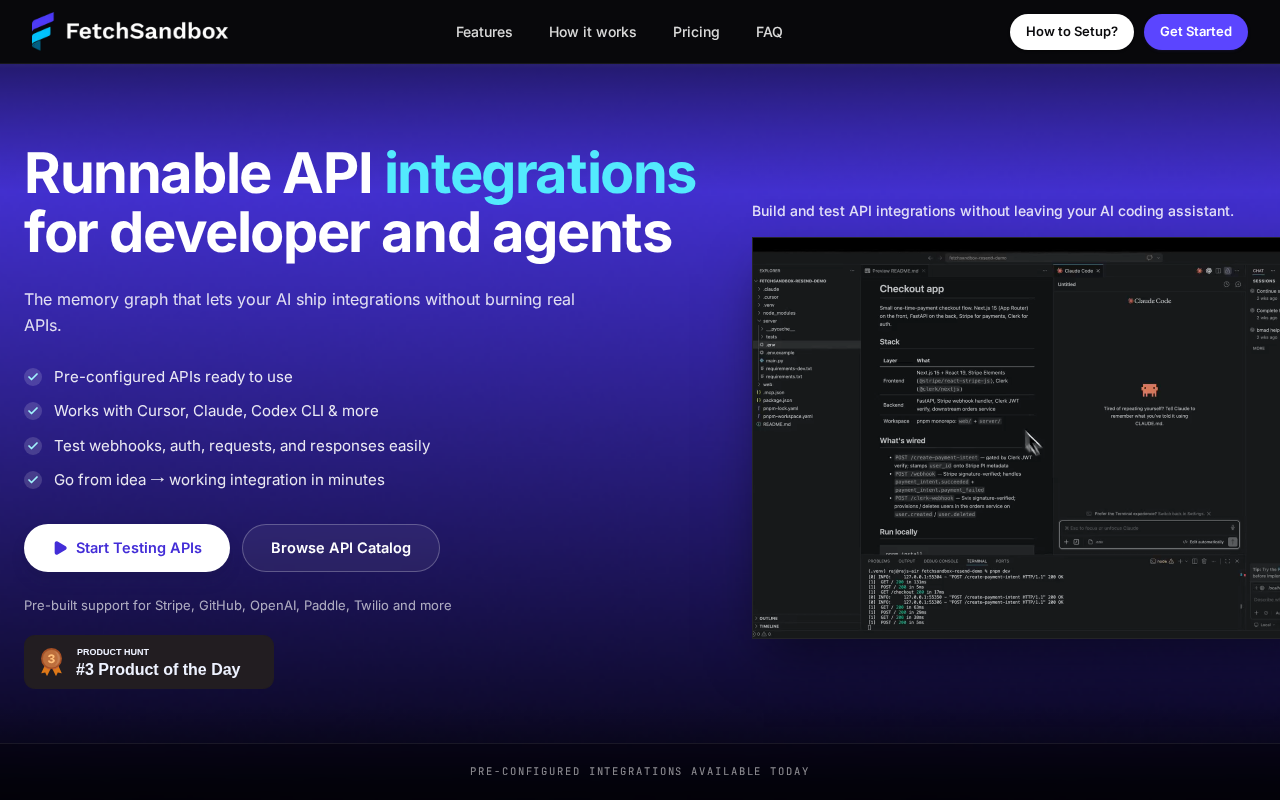Click text "Go from idea → working integration in minutes"
Image resolution: width=1280 pixels, height=800 pixels.
[219, 480]
